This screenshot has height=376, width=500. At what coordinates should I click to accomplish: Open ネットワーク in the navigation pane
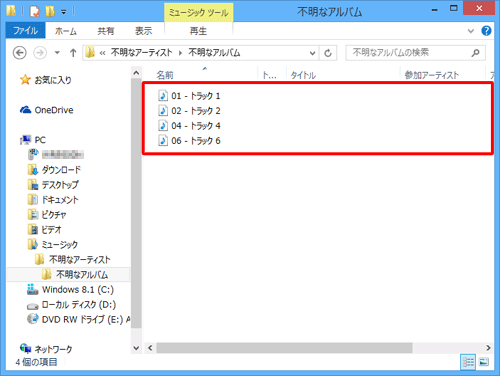(x=53, y=349)
